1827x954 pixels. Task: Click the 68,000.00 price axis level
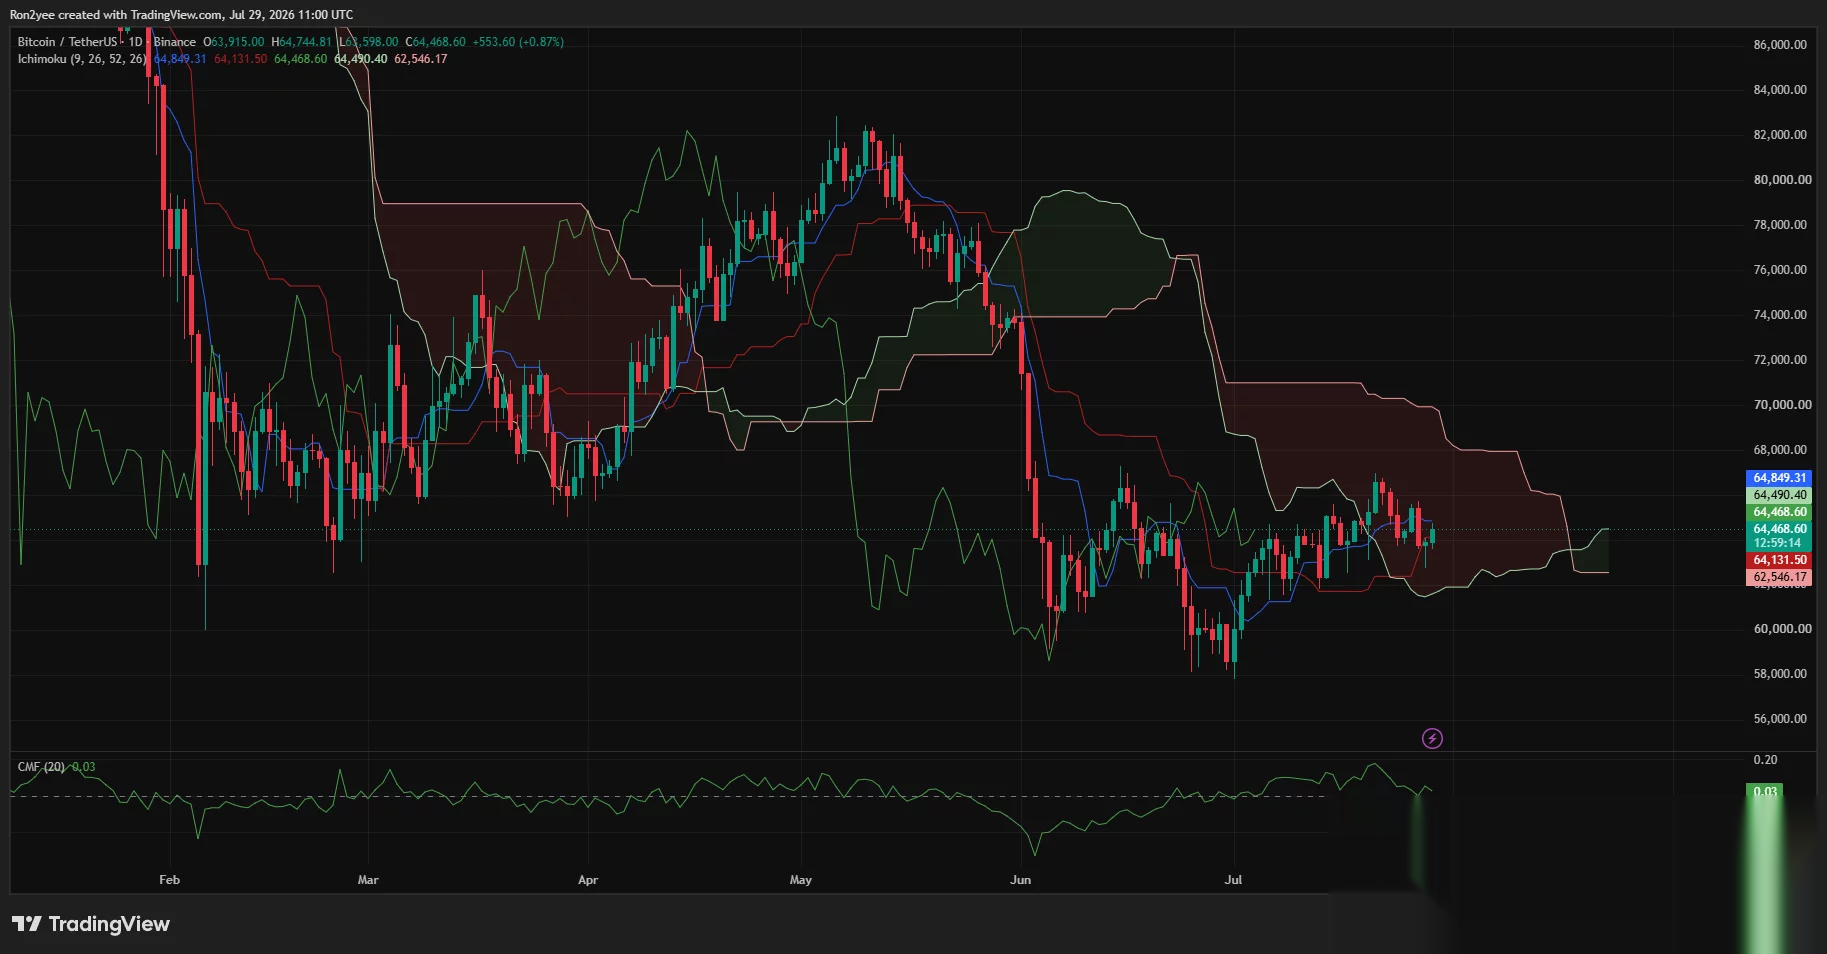(1780, 450)
